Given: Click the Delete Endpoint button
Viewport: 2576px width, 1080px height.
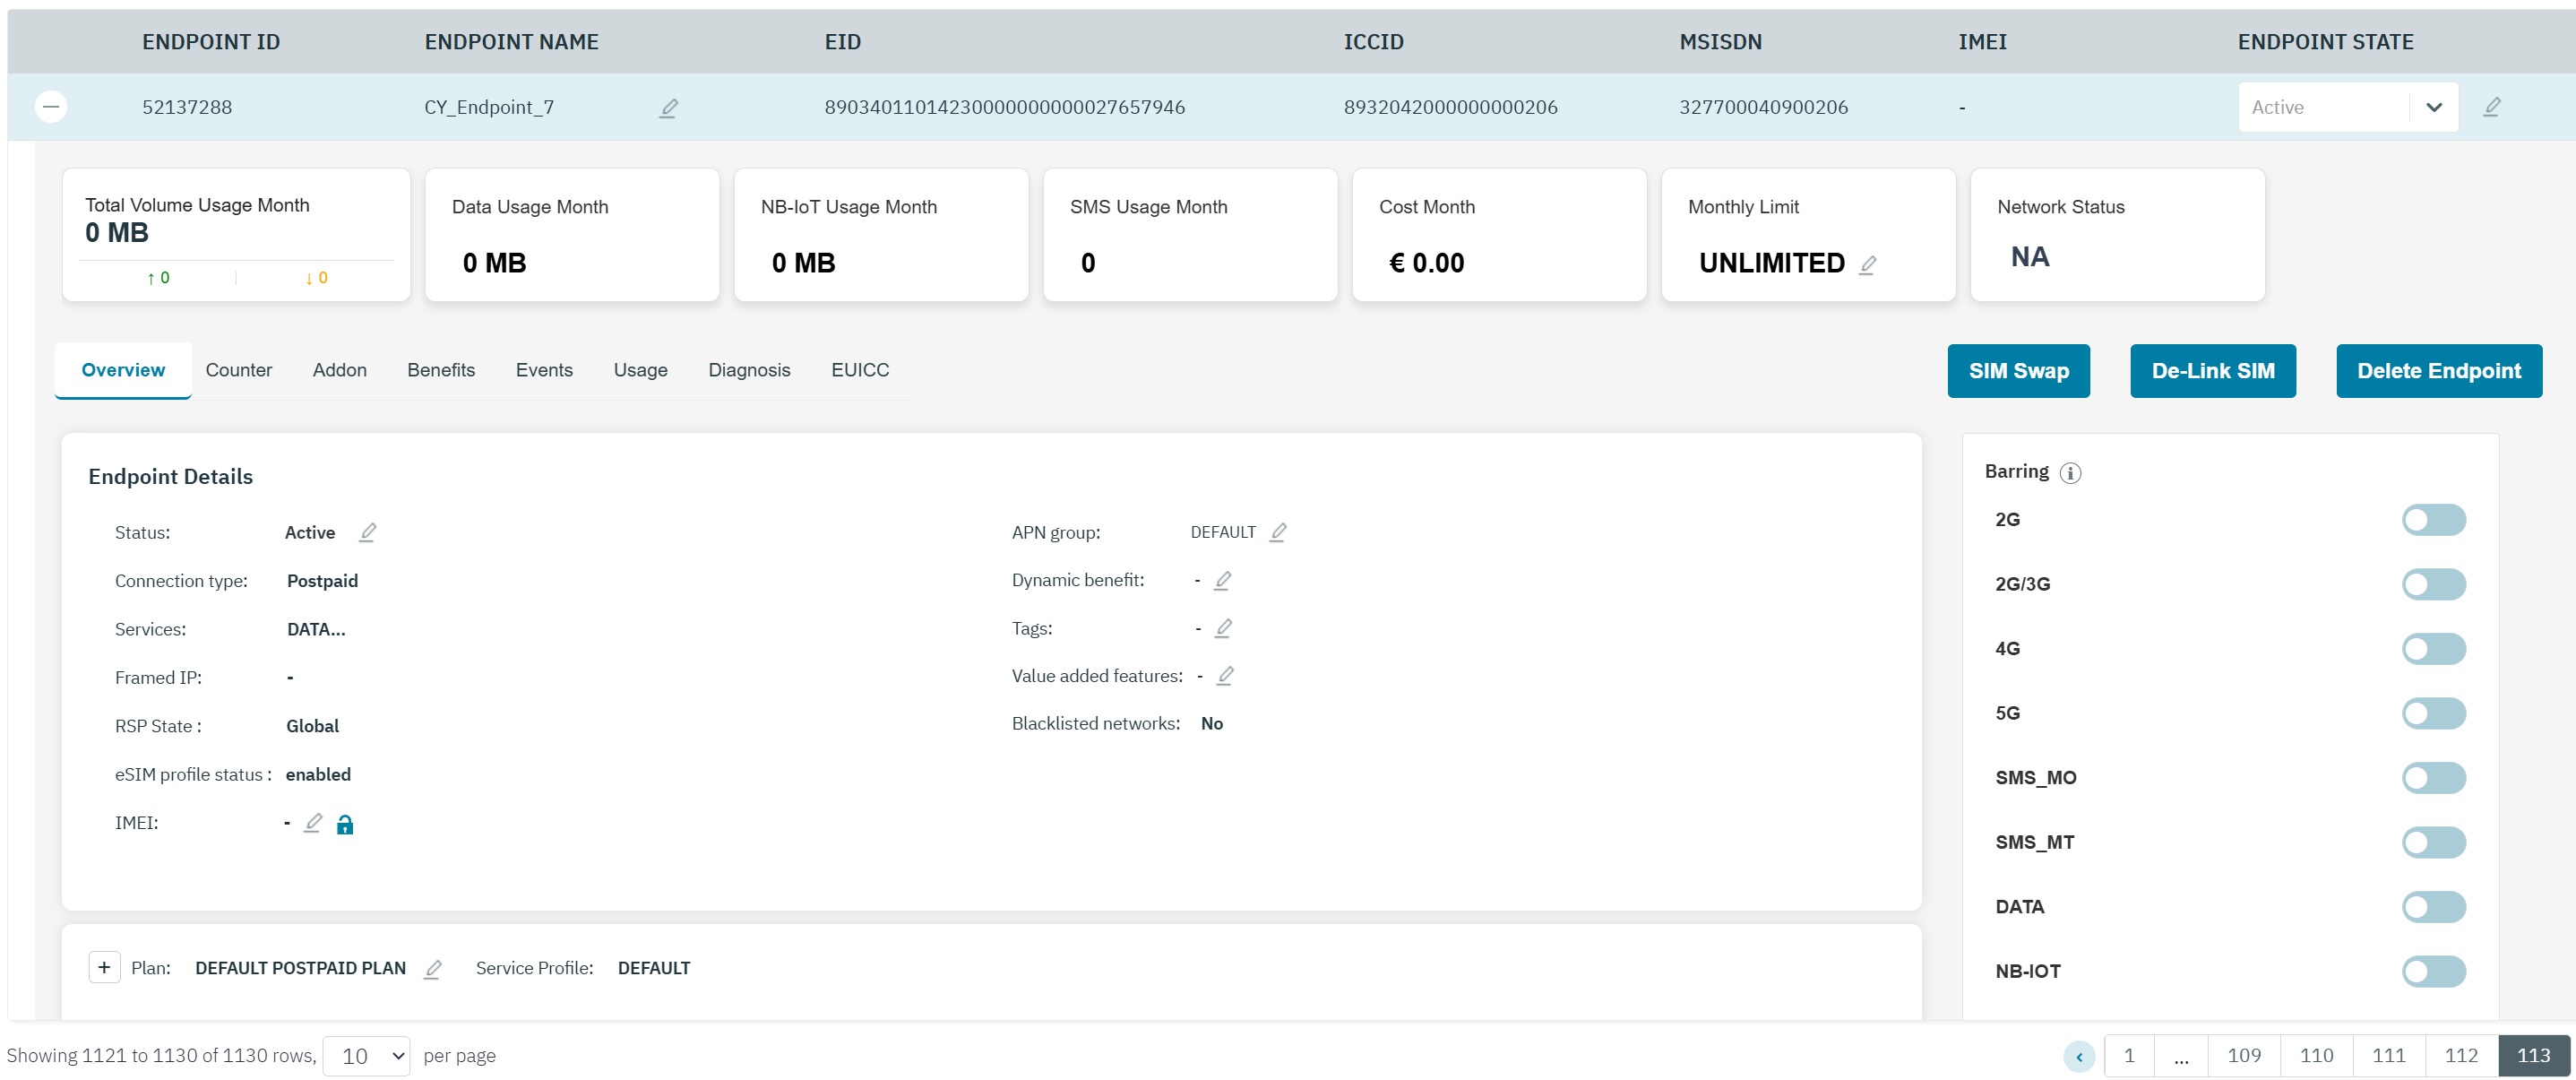Looking at the screenshot, I should [2437, 371].
